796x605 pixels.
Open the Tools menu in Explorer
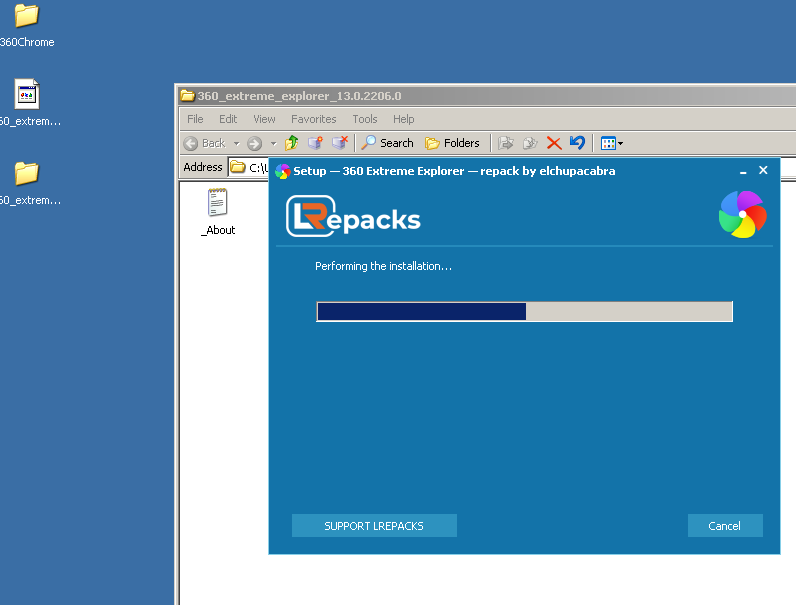[x=364, y=119]
